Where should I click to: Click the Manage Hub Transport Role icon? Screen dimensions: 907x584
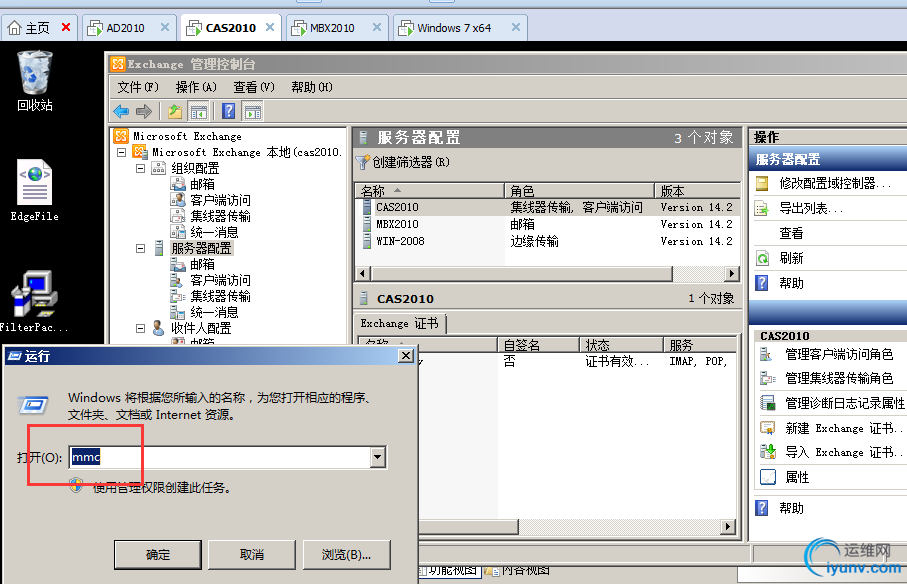(x=767, y=378)
